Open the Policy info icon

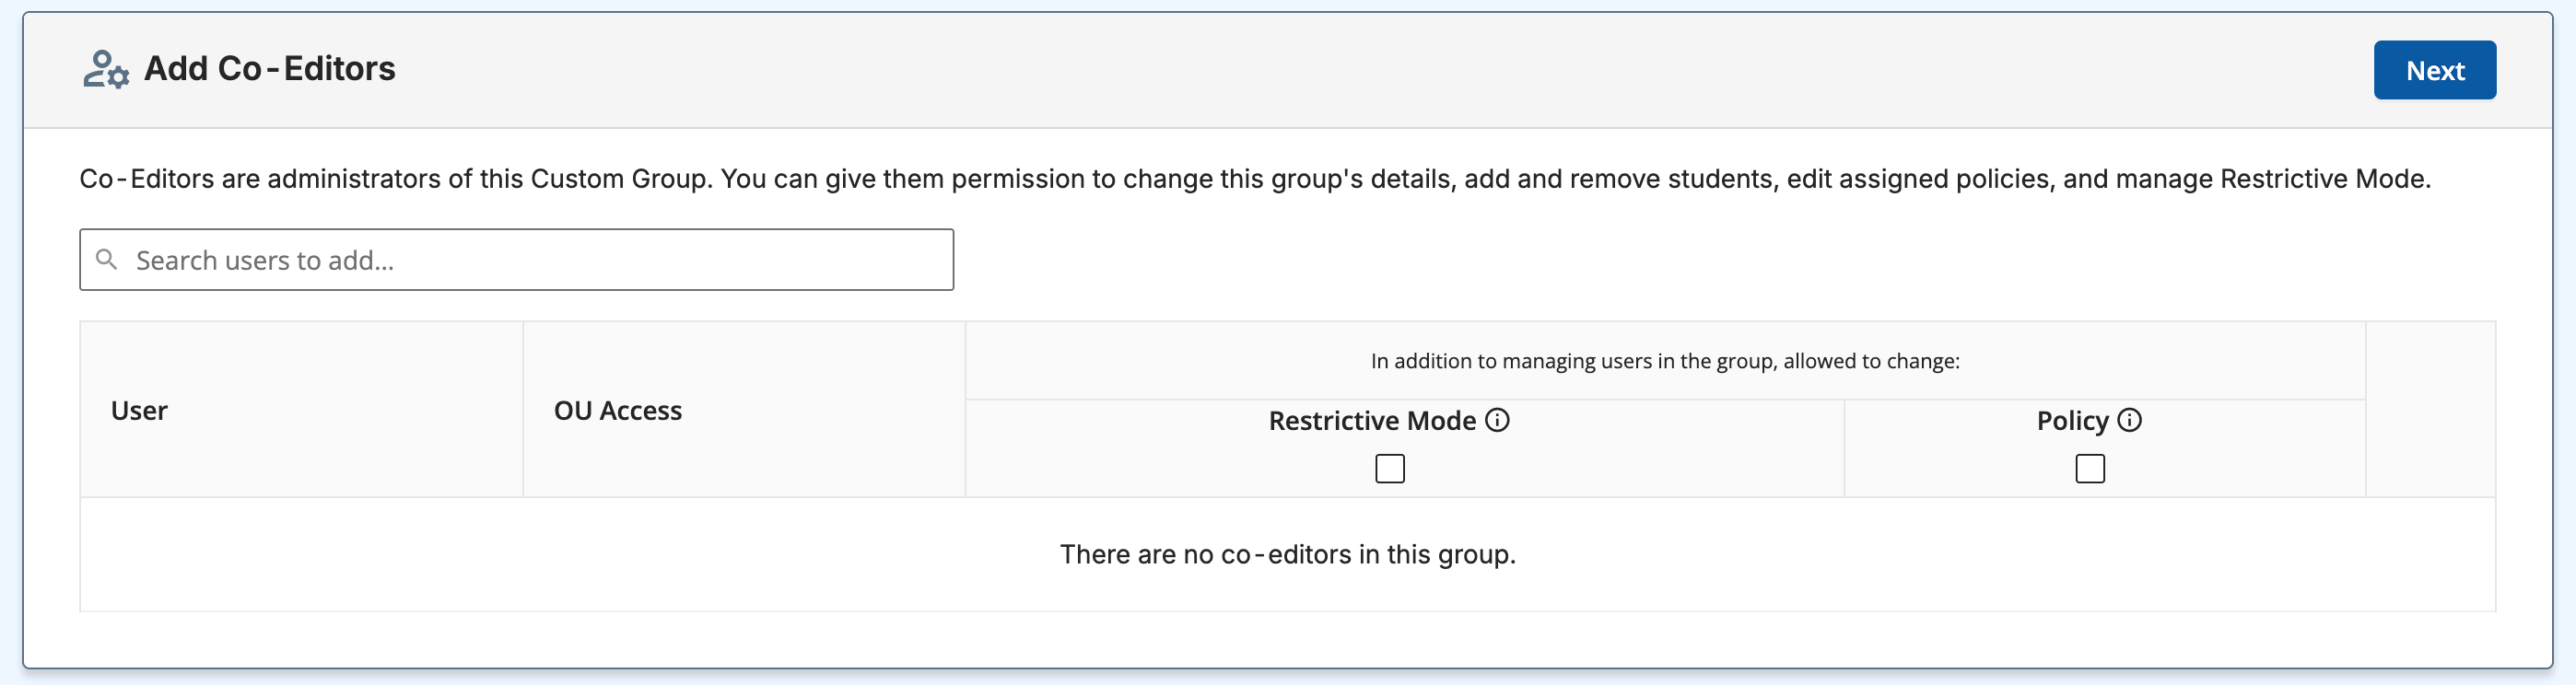pyautogui.click(x=2129, y=420)
